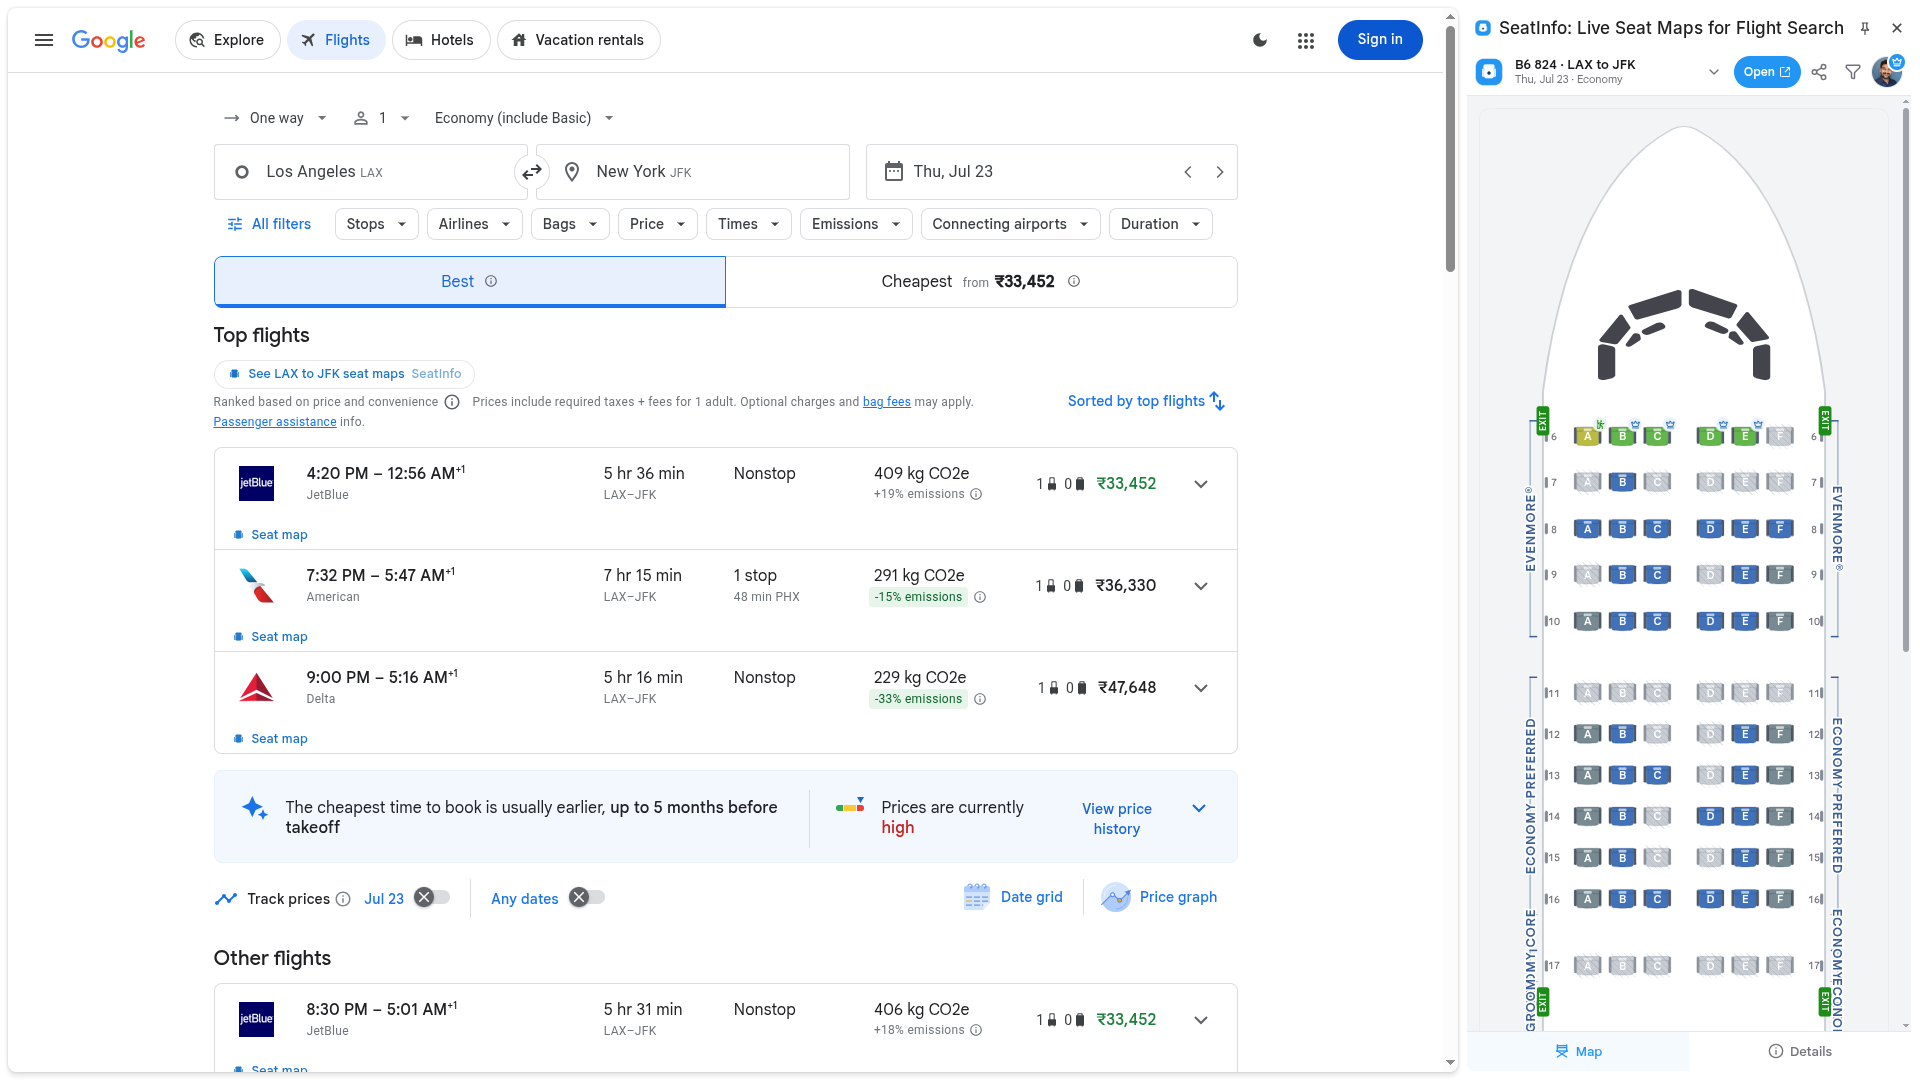The width and height of the screenshot is (1920, 1080).
Task: Open All filters
Action: click(269, 224)
